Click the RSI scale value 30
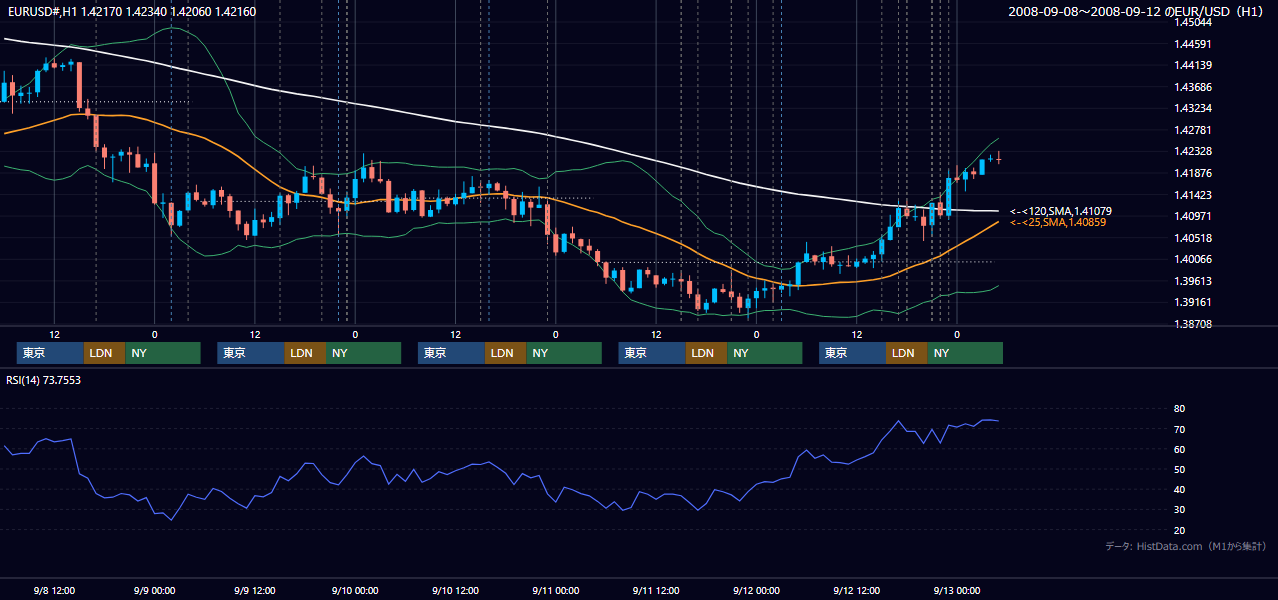Image resolution: width=1278 pixels, height=600 pixels. [1180, 510]
